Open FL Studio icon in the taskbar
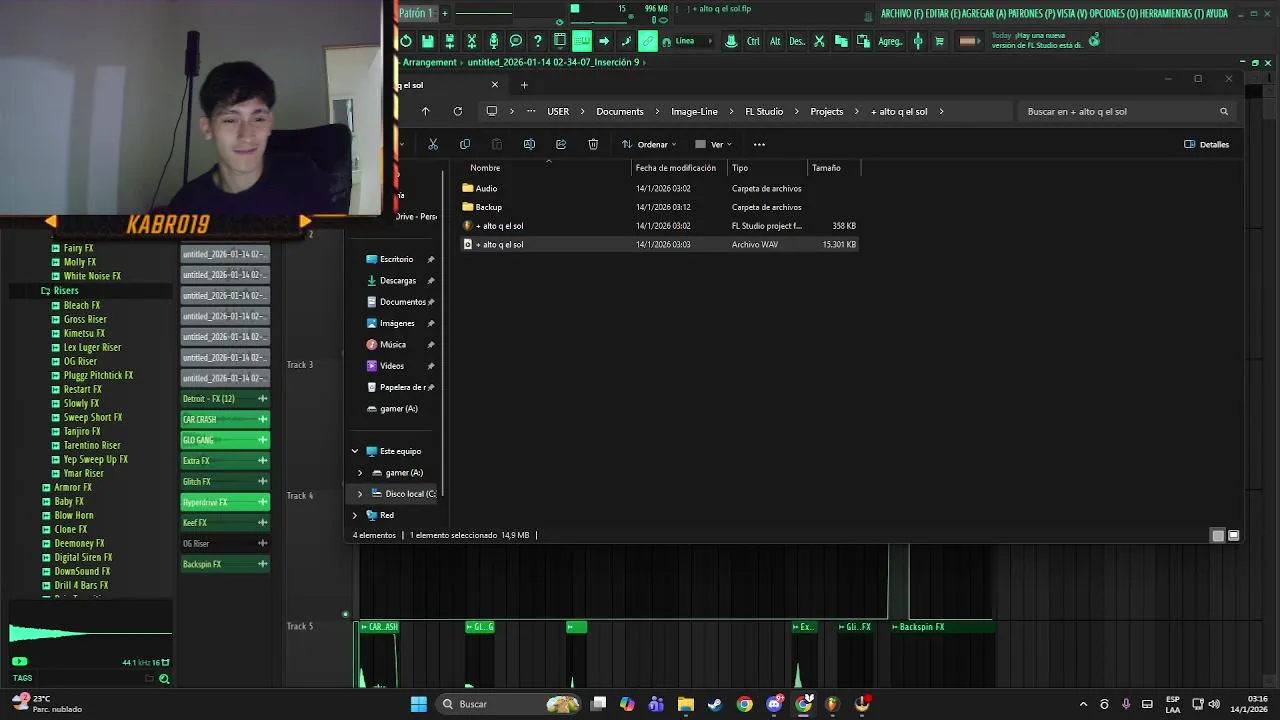This screenshot has height=720, width=1280. click(832, 704)
